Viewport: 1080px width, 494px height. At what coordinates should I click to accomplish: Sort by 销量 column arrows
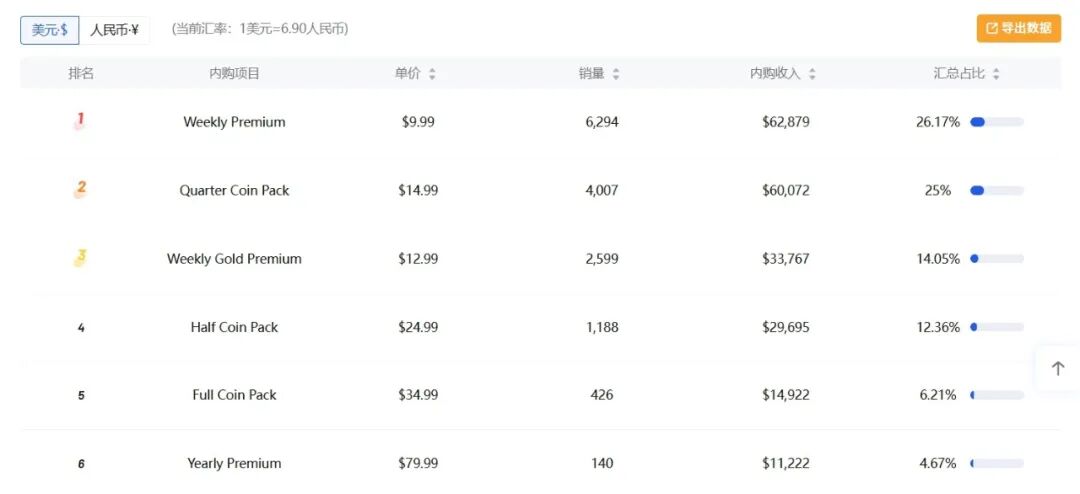coord(616,74)
